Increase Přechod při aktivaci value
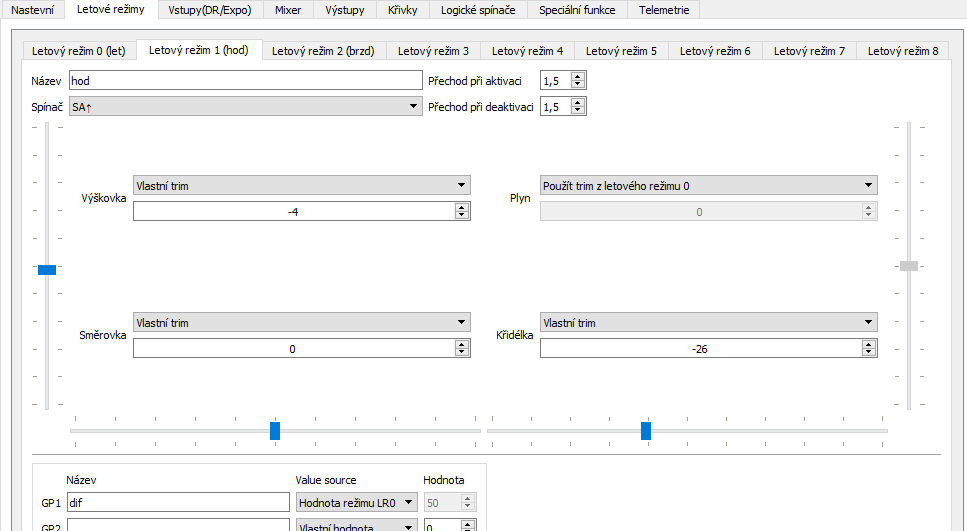This screenshot has width=967, height=531. (x=578, y=76)
